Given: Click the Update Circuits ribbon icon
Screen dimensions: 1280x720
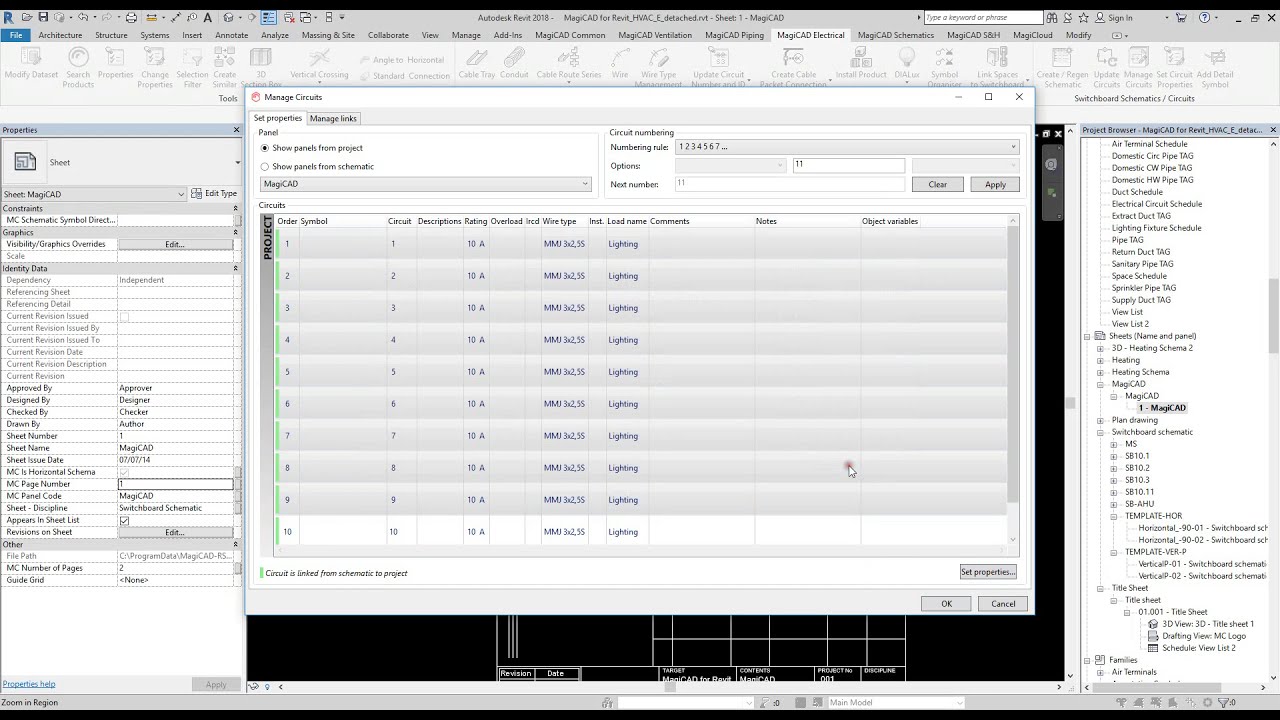Looking at the screenshot, I should tap(1106, 67).
